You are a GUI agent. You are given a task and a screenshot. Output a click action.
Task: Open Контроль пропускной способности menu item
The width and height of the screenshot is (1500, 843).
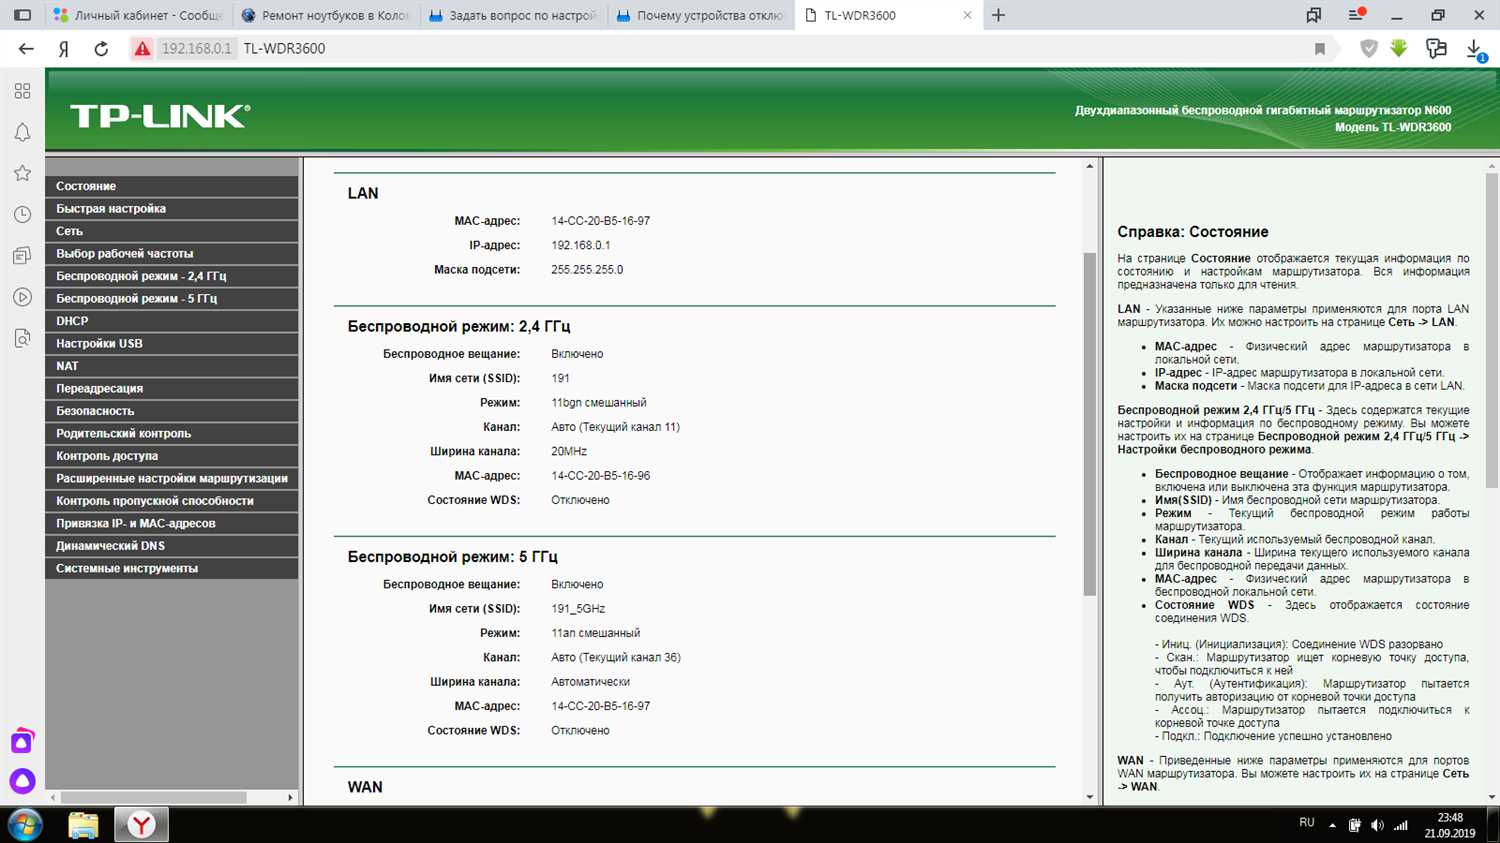(172, 501)
